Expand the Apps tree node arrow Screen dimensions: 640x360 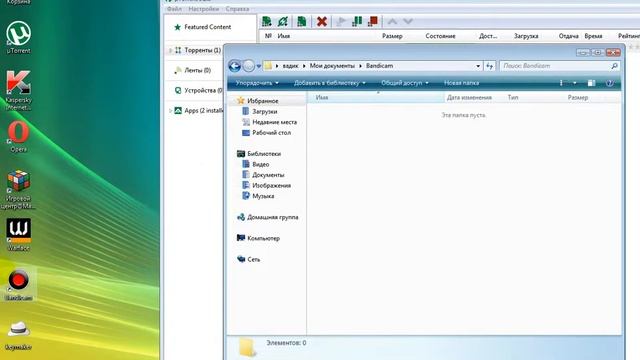click(170, 110)
